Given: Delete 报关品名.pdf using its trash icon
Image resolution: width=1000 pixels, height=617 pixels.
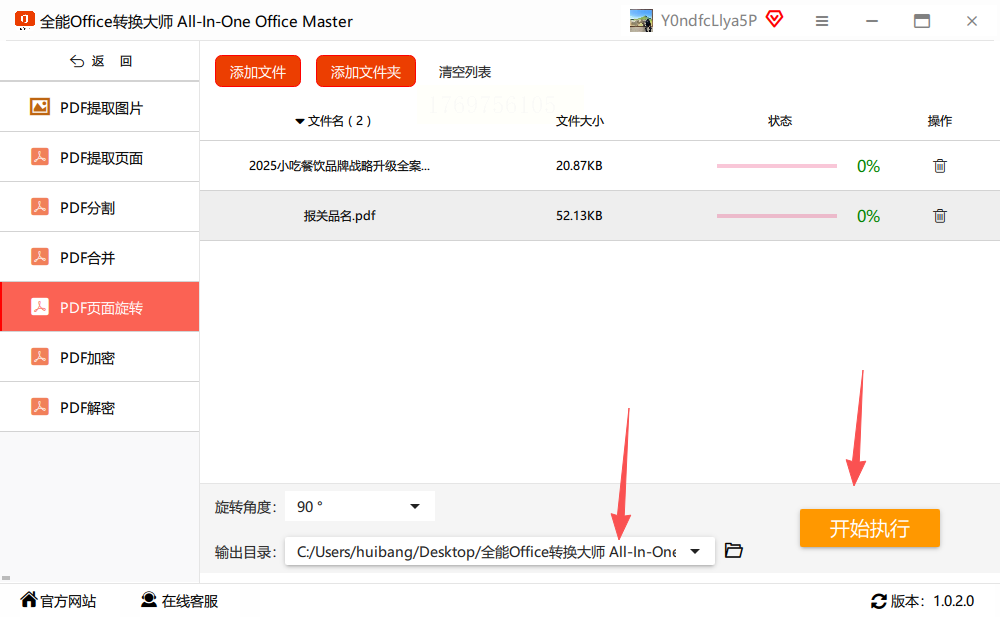Looking at the screenshot, I should pos(939,216).
